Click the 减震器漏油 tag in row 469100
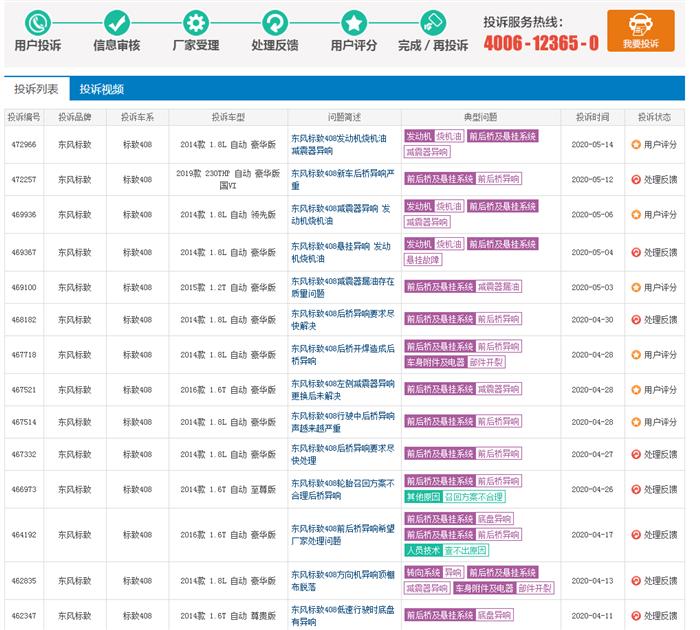 (499, 287)
